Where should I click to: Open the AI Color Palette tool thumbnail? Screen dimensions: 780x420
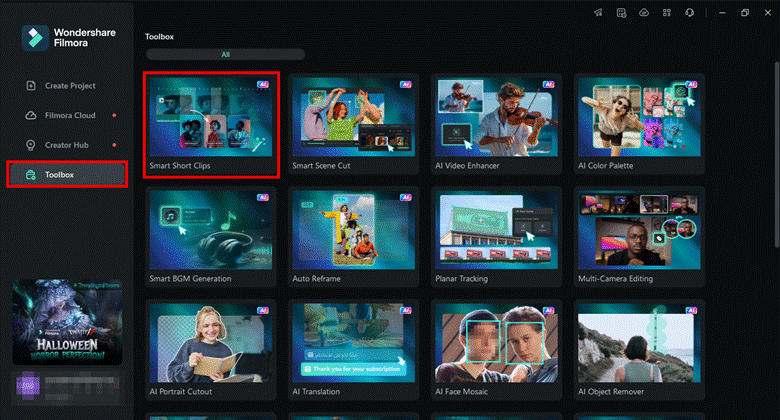(639, 117)
